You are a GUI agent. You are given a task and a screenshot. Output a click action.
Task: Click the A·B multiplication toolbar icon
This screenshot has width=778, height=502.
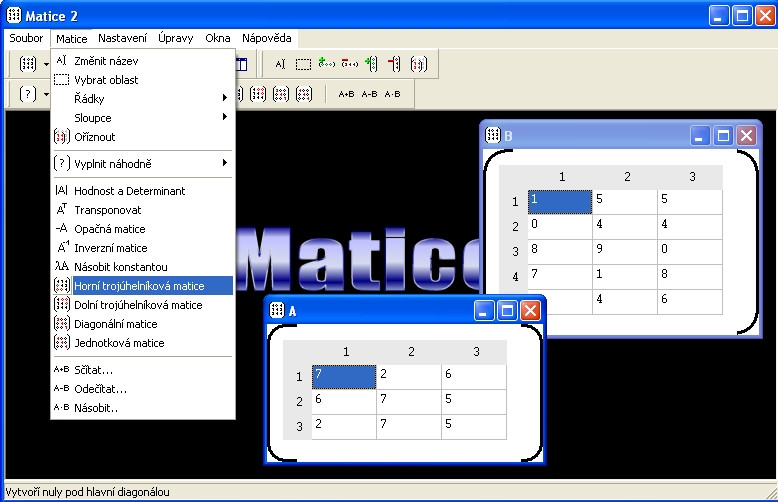point(392,94)
